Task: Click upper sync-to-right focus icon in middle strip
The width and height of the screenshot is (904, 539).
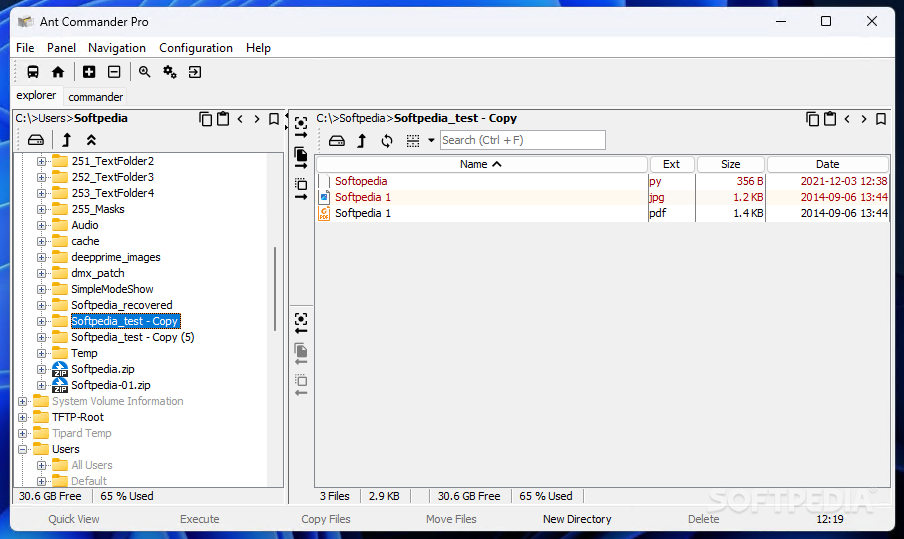Action: [301, 127]
